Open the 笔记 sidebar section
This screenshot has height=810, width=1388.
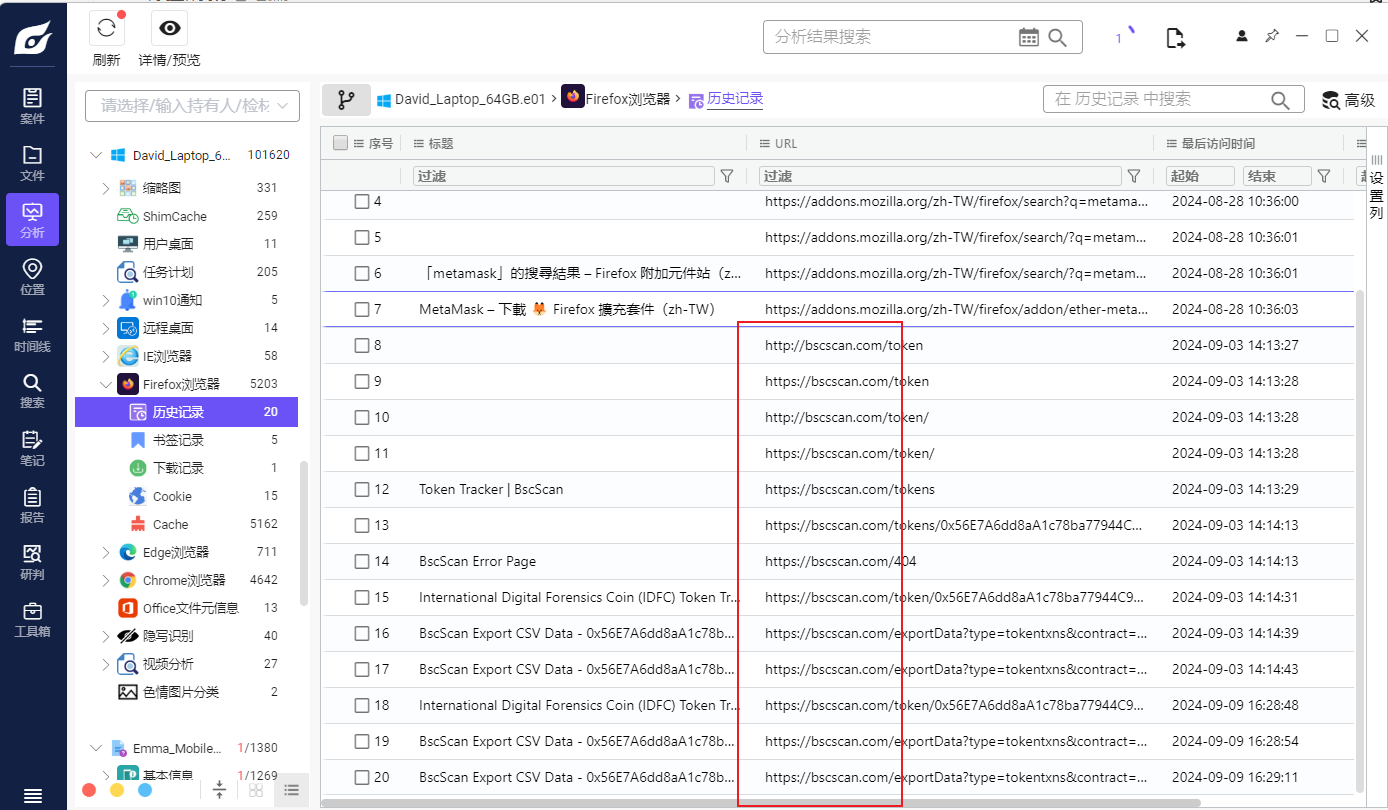tap(32, 447)
